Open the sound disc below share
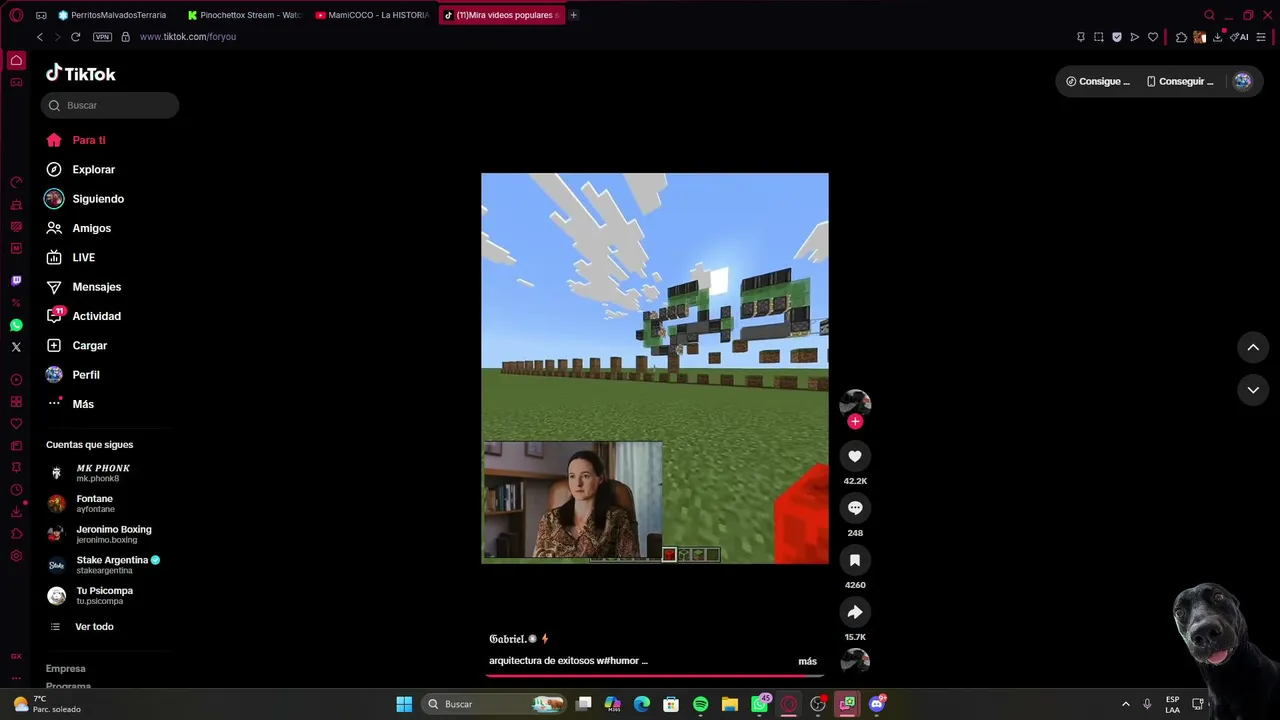The image size is (1280, 720). click(x=855, y=661)
